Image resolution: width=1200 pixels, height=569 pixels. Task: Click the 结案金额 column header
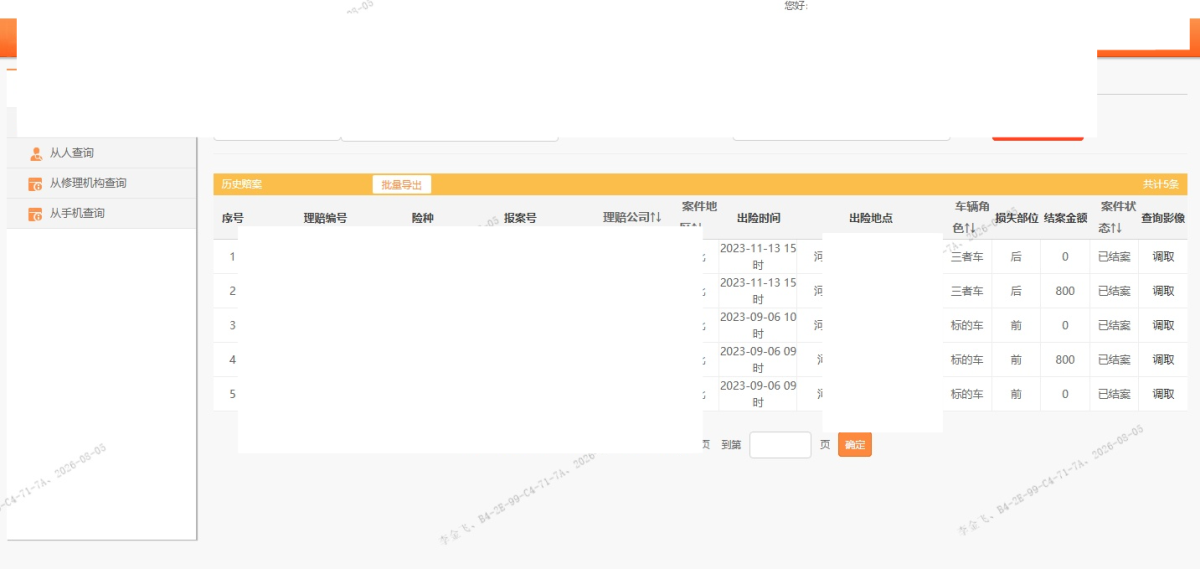[1065, 217]
